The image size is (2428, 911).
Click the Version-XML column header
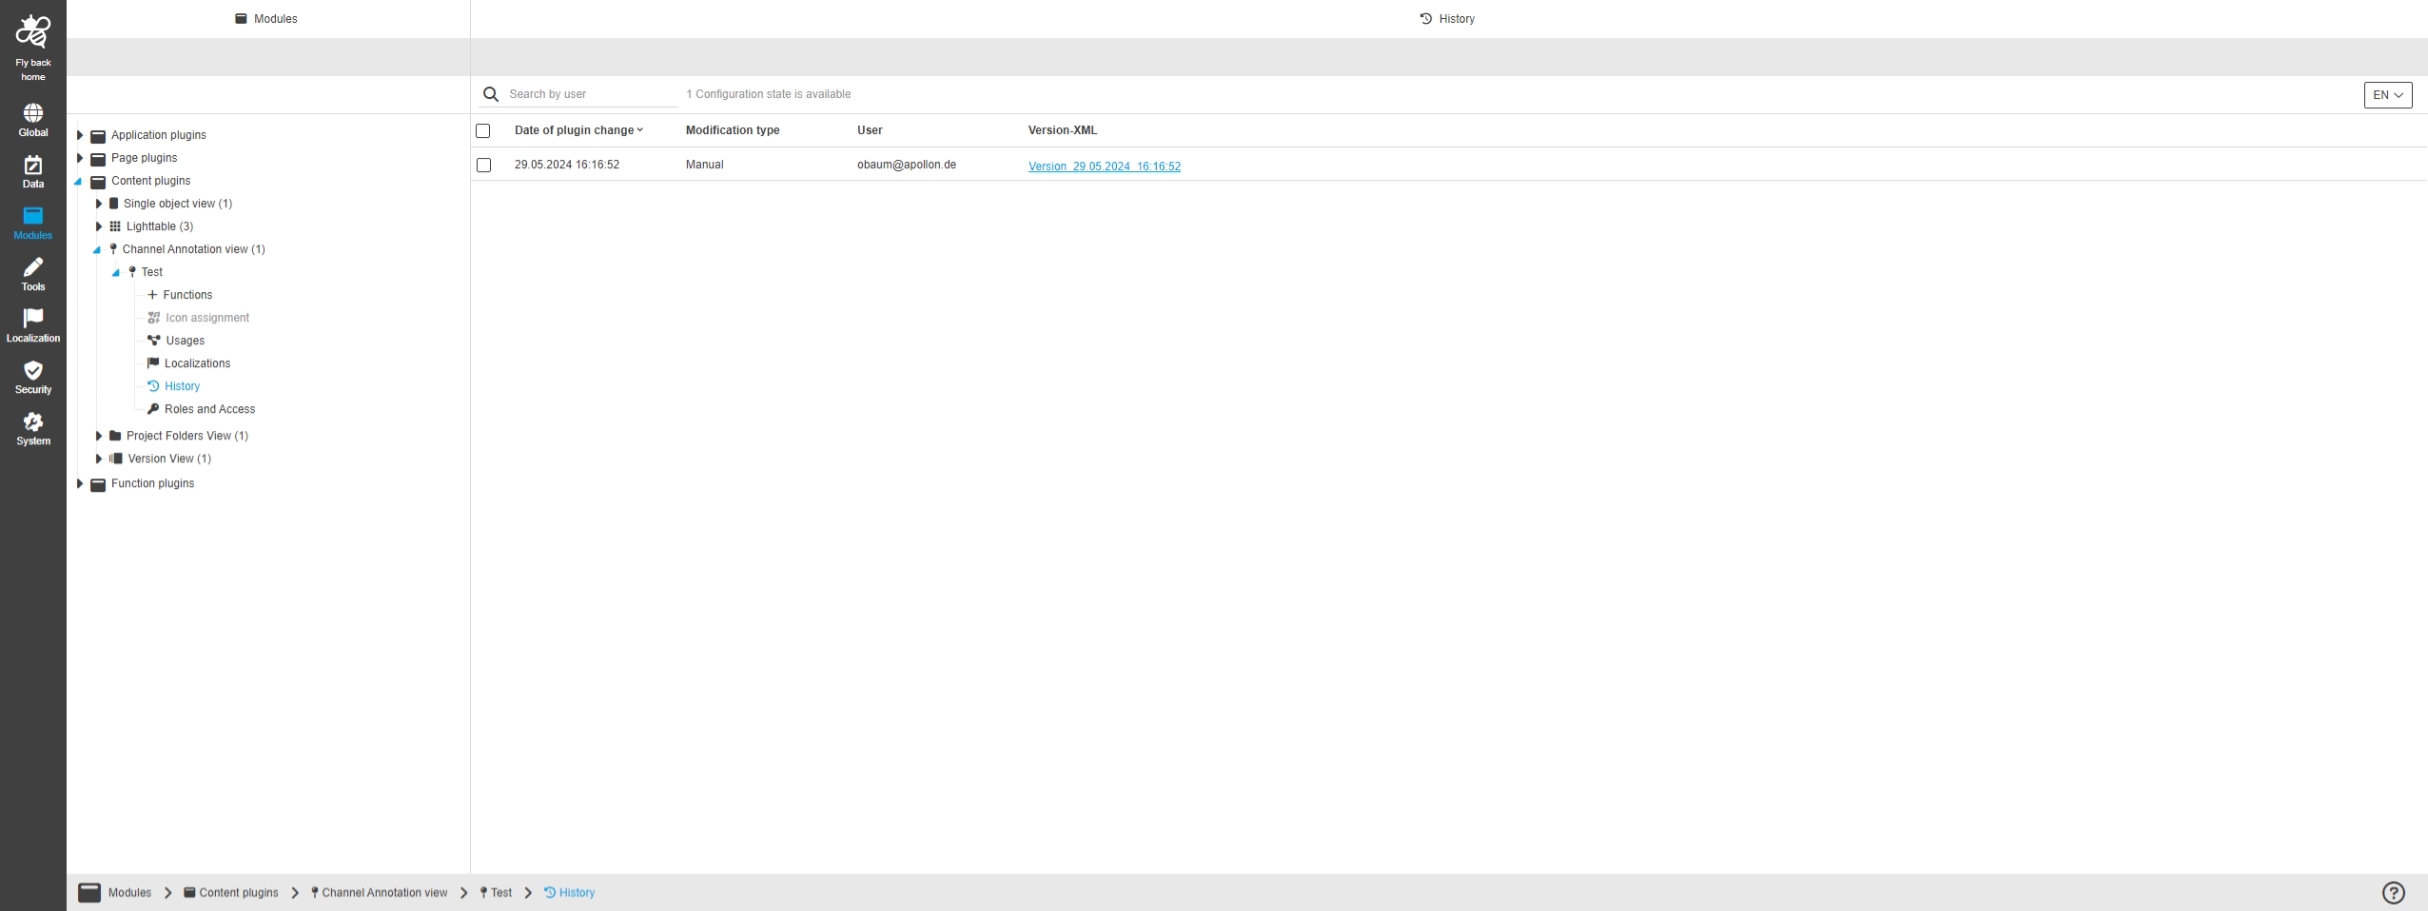click(1062, 130)
